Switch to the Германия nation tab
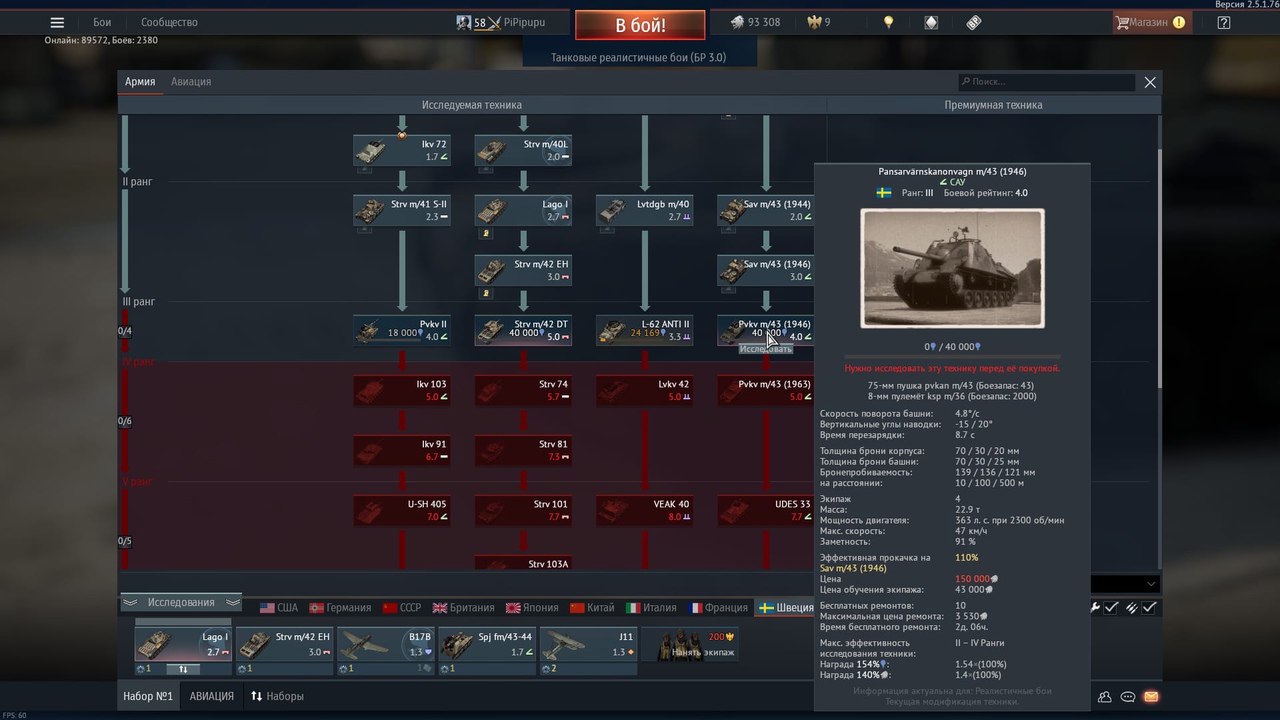The height and width of the screenshot is (720, 1280). pyautogui.click(x=340, y=607)
